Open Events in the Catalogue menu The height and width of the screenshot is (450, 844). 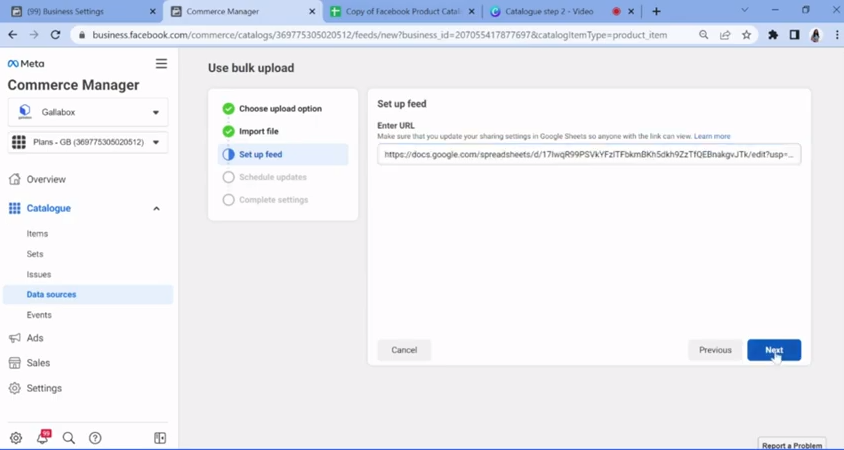coord(39,315)
